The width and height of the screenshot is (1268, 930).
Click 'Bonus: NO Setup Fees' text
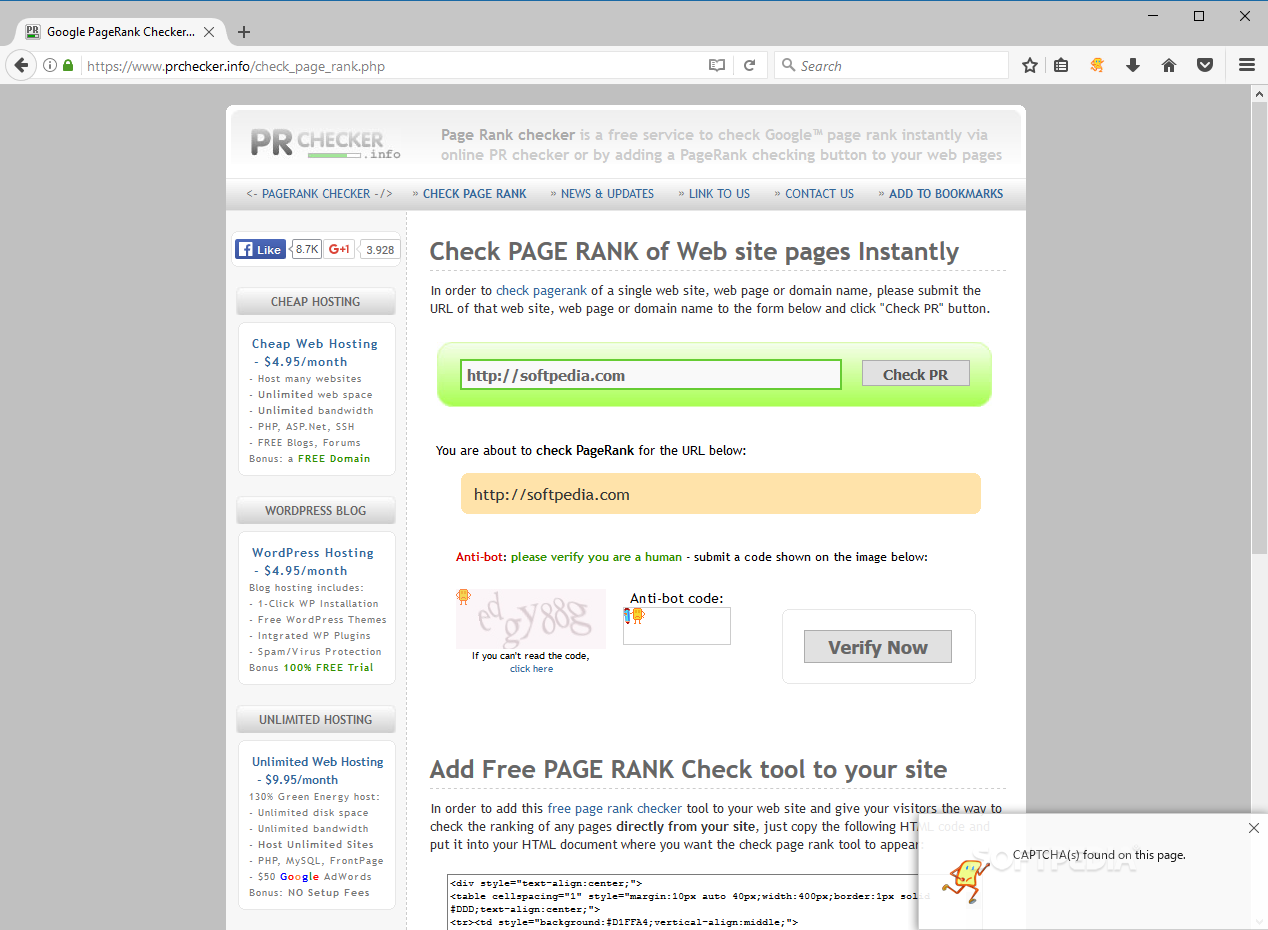click(309, 893)
